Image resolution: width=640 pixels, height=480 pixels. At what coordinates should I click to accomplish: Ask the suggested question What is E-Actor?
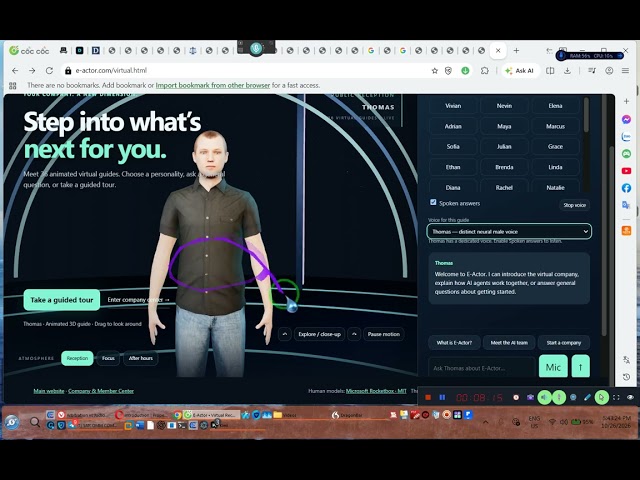[x=454, y=343]
